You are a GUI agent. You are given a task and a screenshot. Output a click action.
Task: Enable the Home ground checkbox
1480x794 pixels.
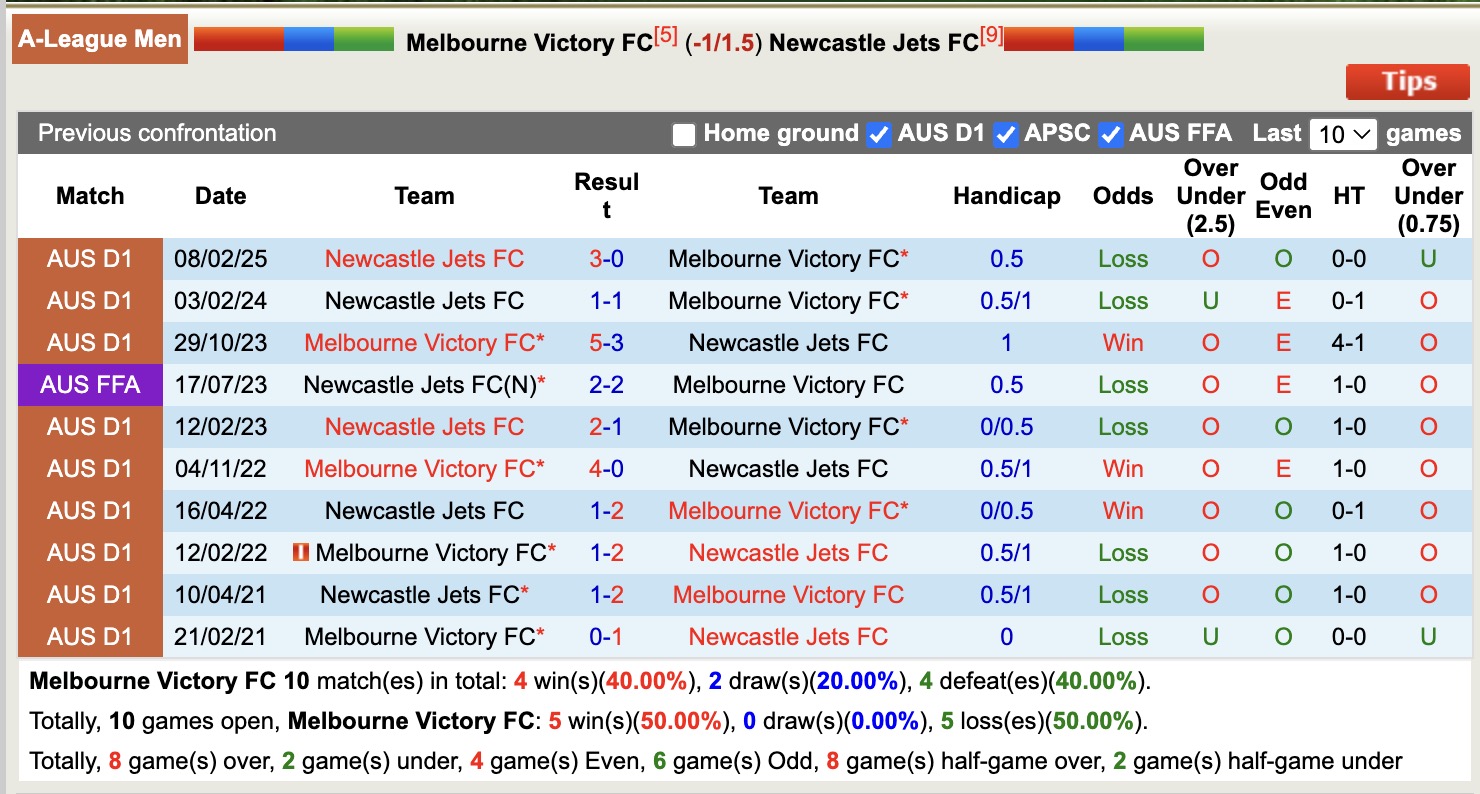[684, 133]
